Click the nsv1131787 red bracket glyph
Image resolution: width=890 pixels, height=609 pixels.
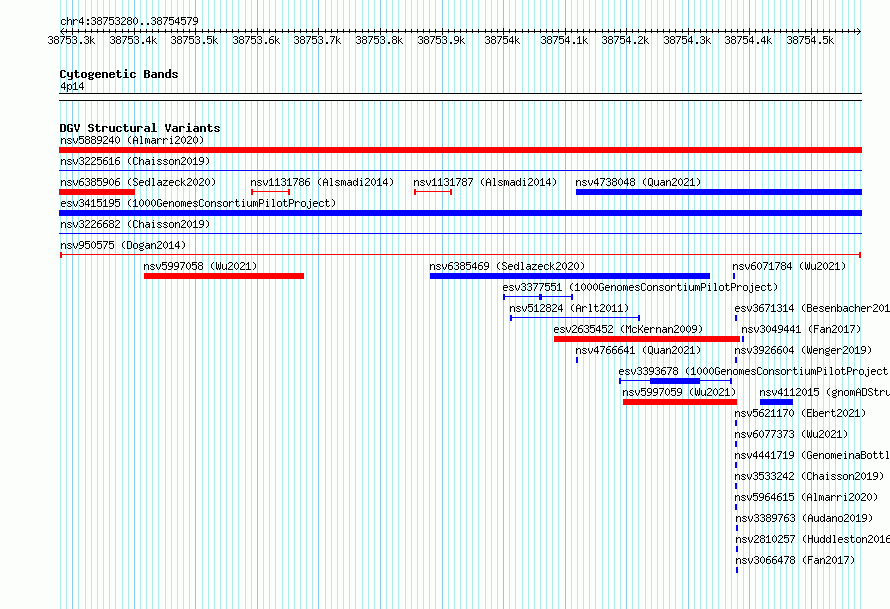point(433,192)
